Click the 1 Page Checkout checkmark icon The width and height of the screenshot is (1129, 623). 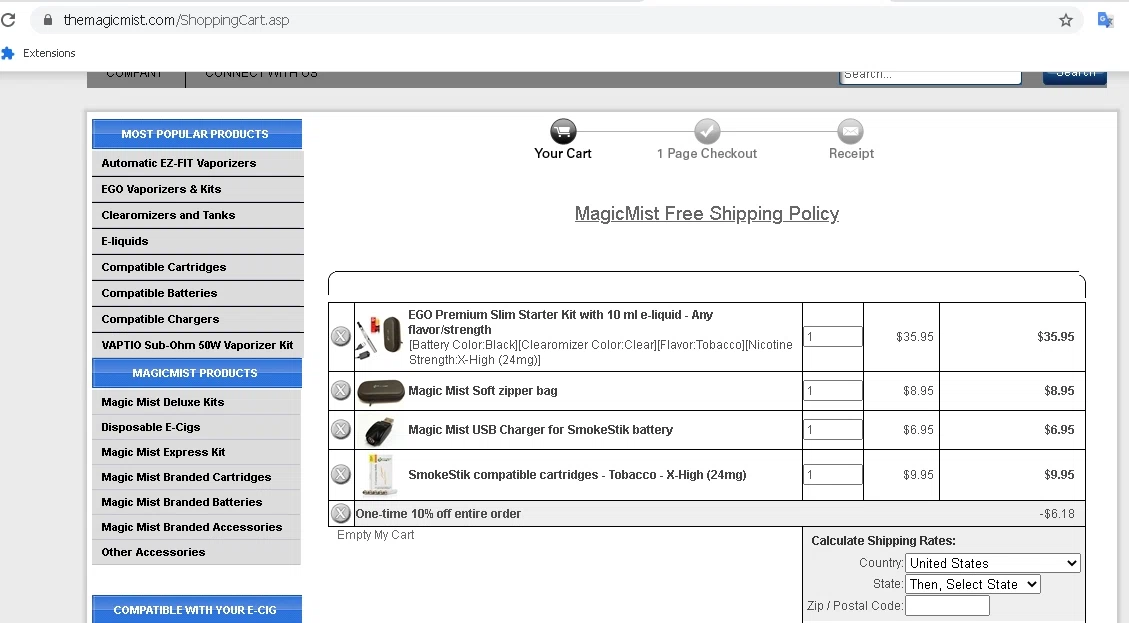pyautogui.click(x=707, y=132)
